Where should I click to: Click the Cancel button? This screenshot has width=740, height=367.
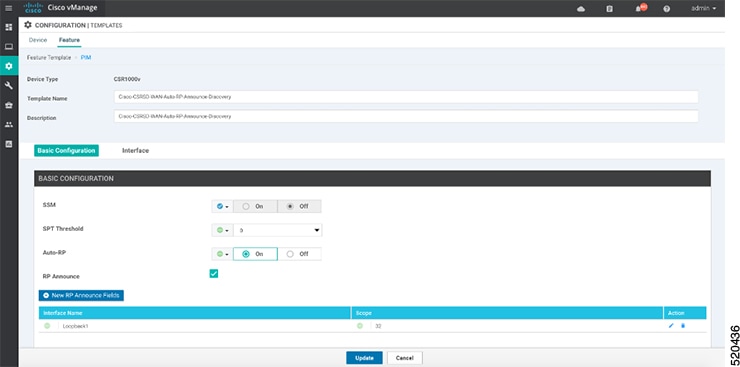[404, 358]
